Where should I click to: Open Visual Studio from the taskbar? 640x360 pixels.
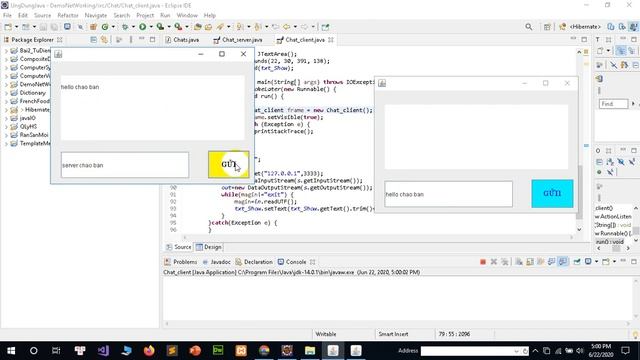103,351
